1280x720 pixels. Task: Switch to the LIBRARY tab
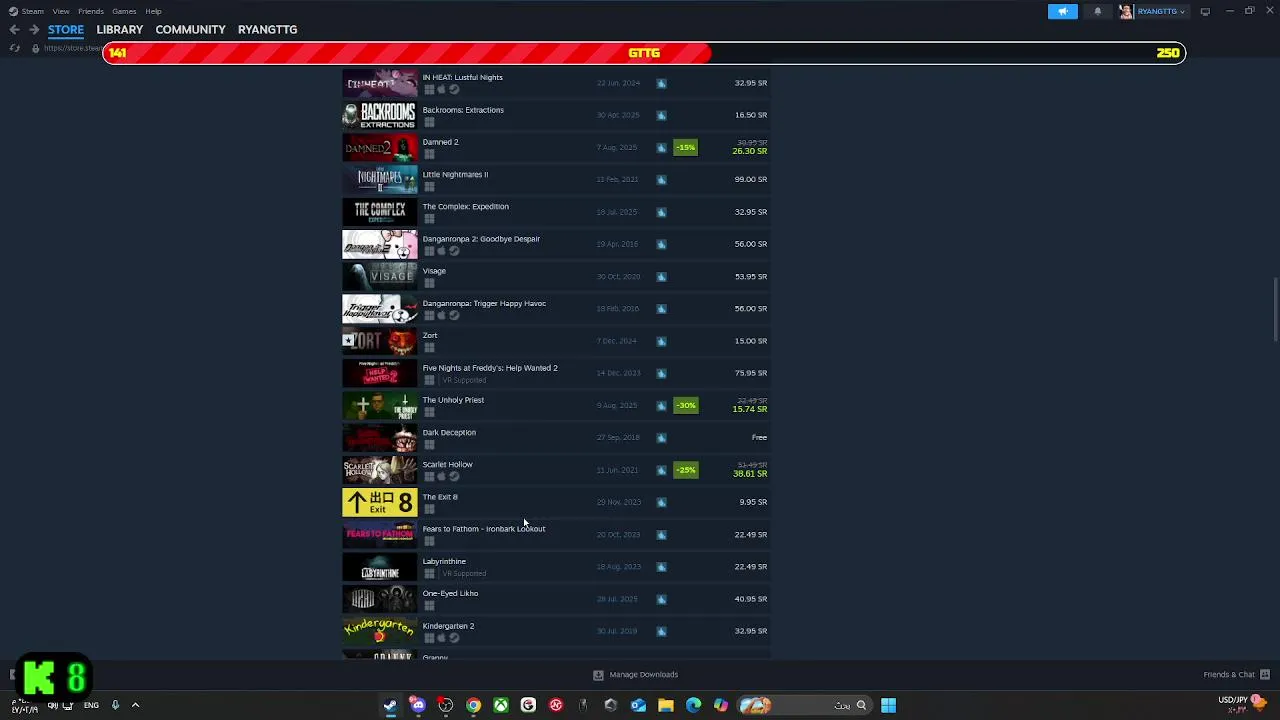(x=120, y=30)
